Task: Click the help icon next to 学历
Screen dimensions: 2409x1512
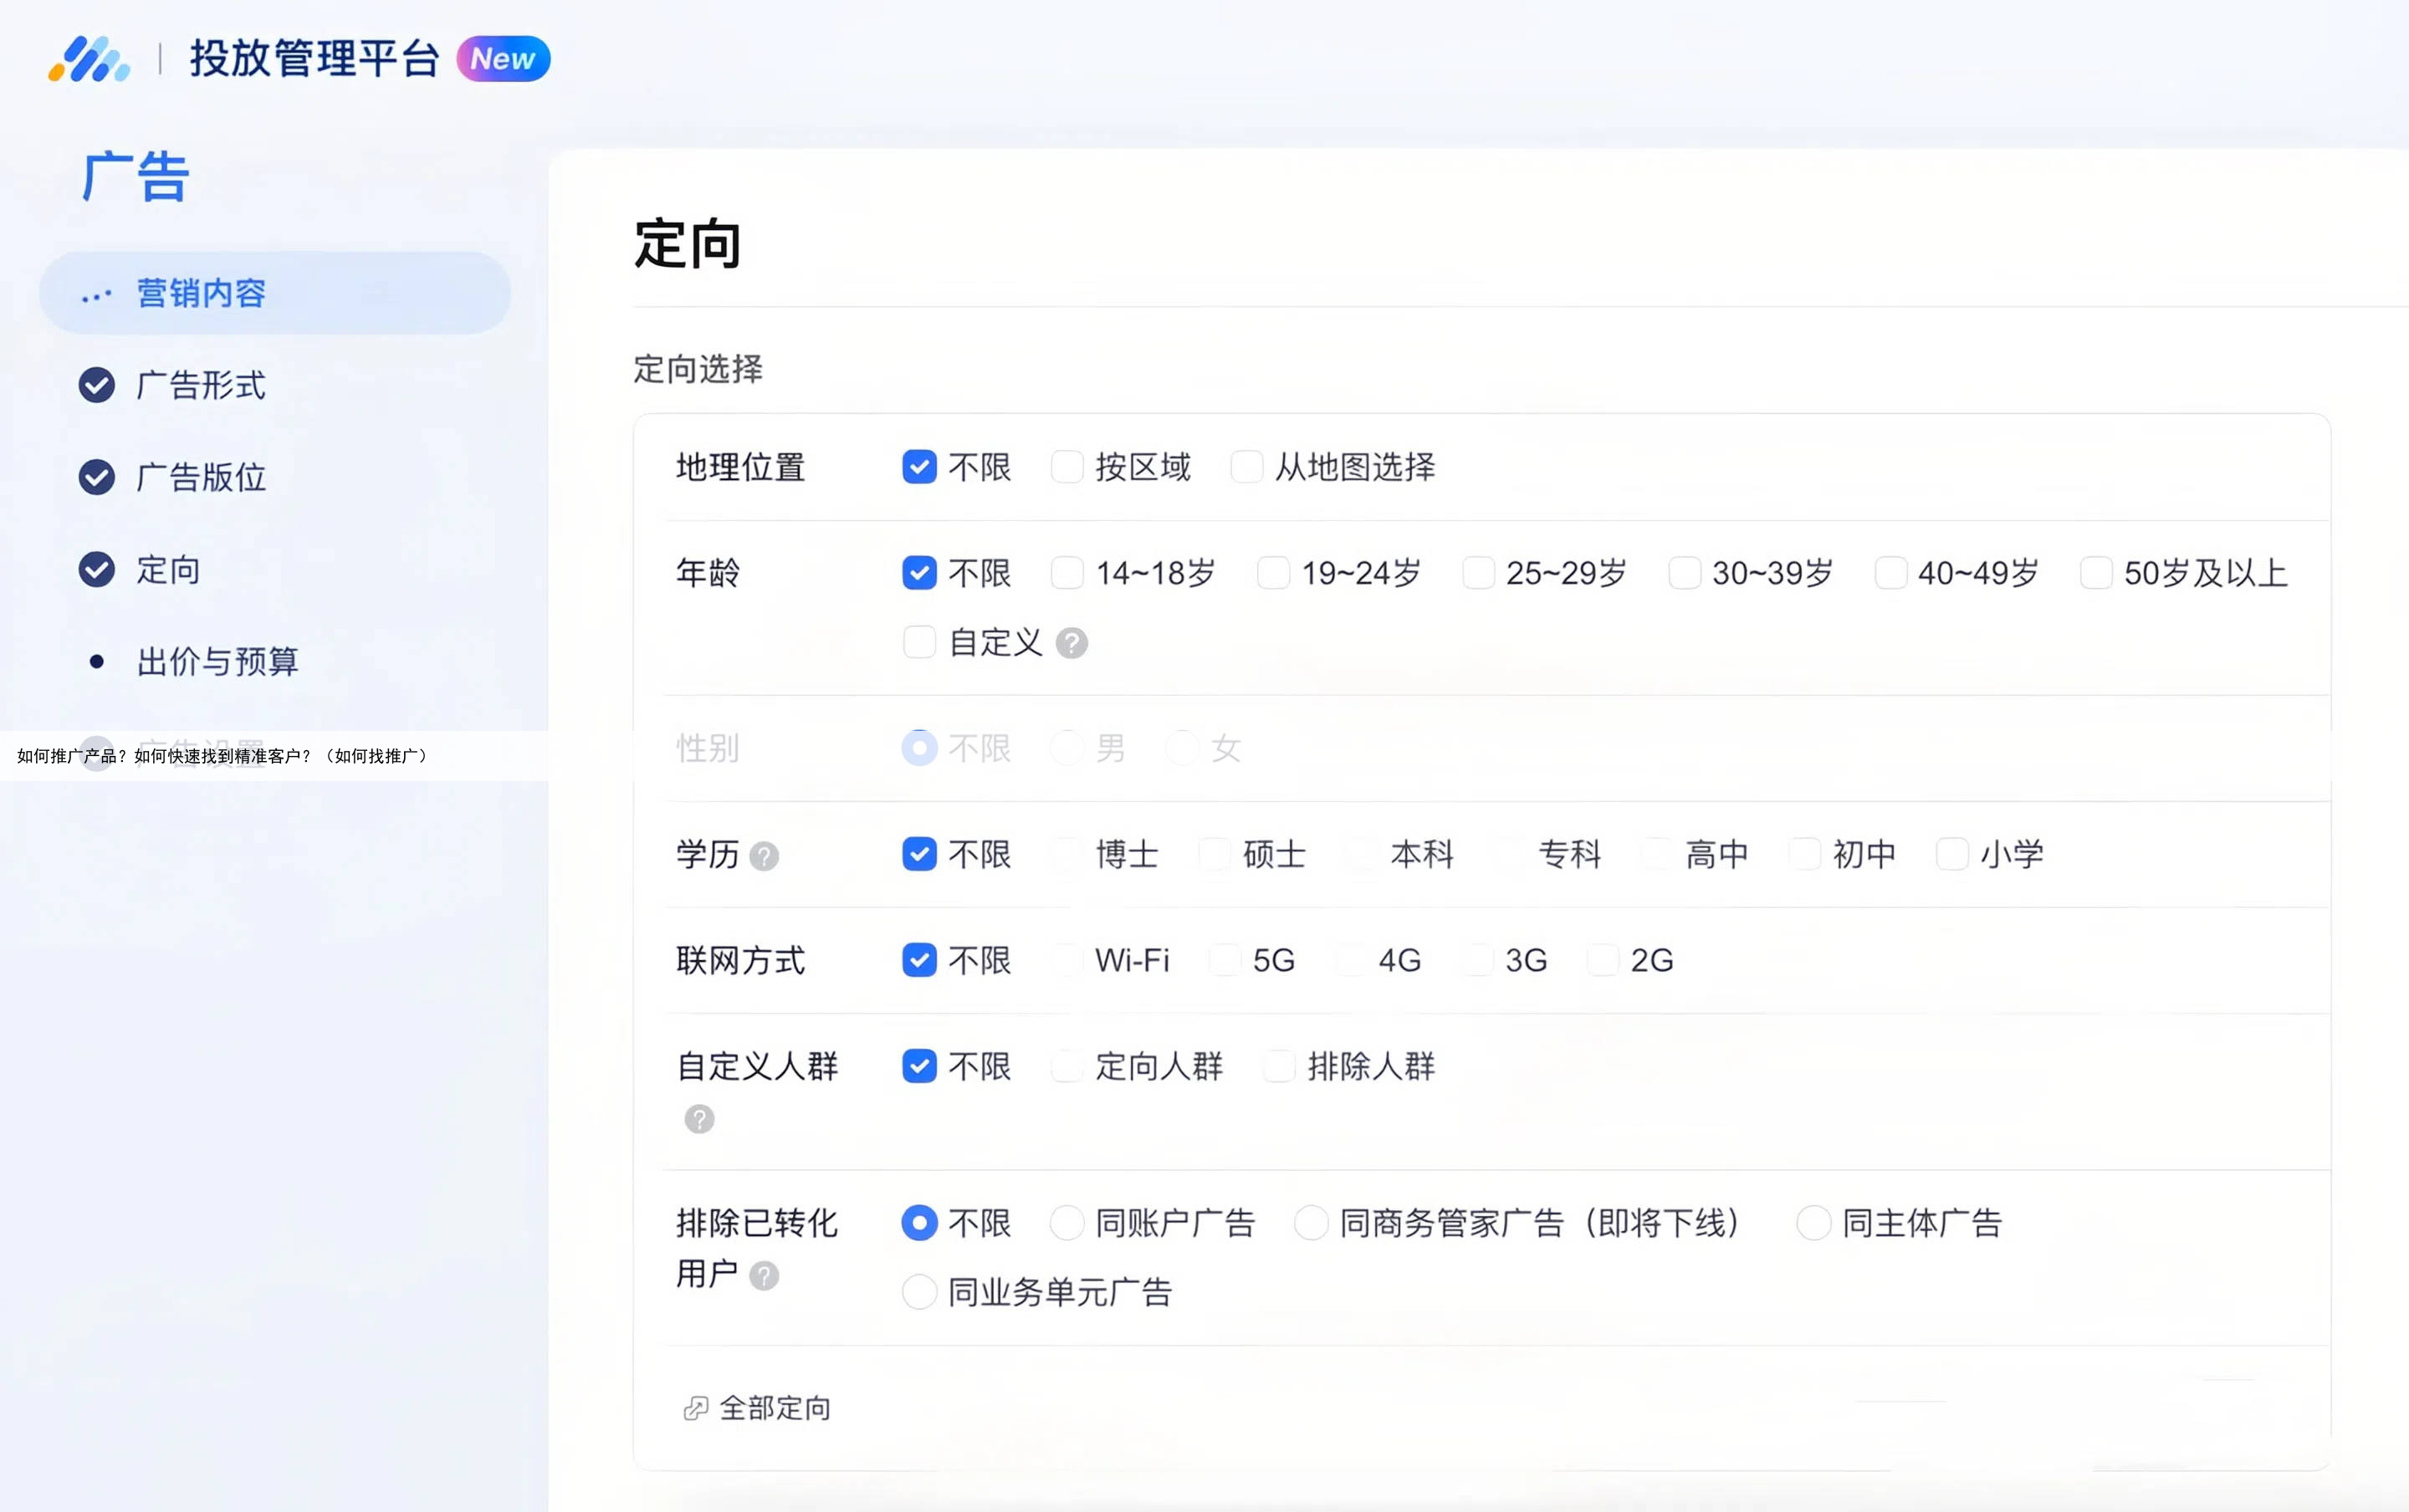Action: [x=764, y=856]
